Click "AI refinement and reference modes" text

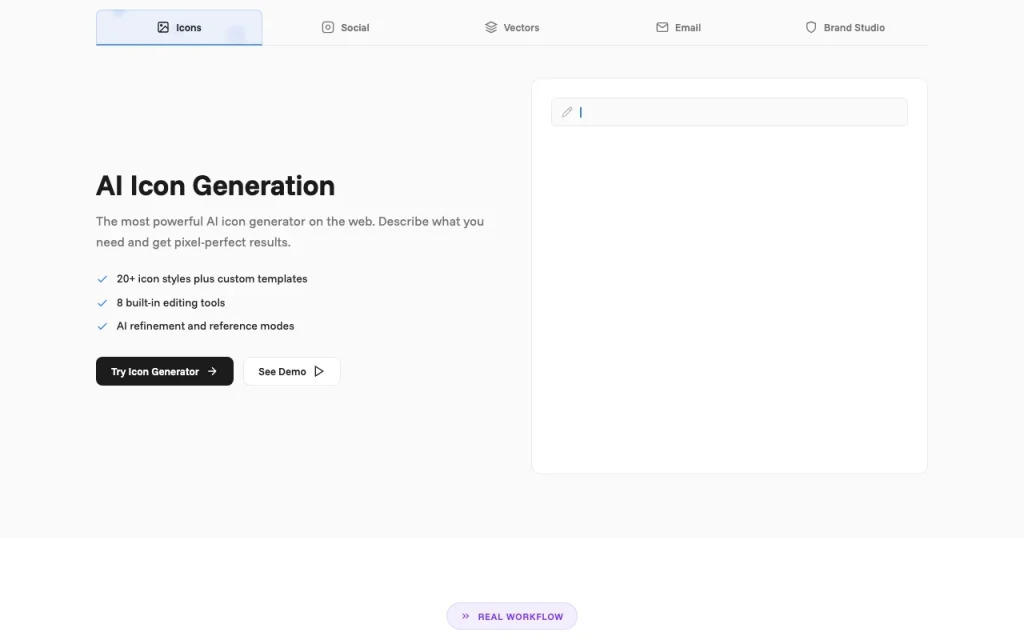pyautogui.click(x=205, y=326)
